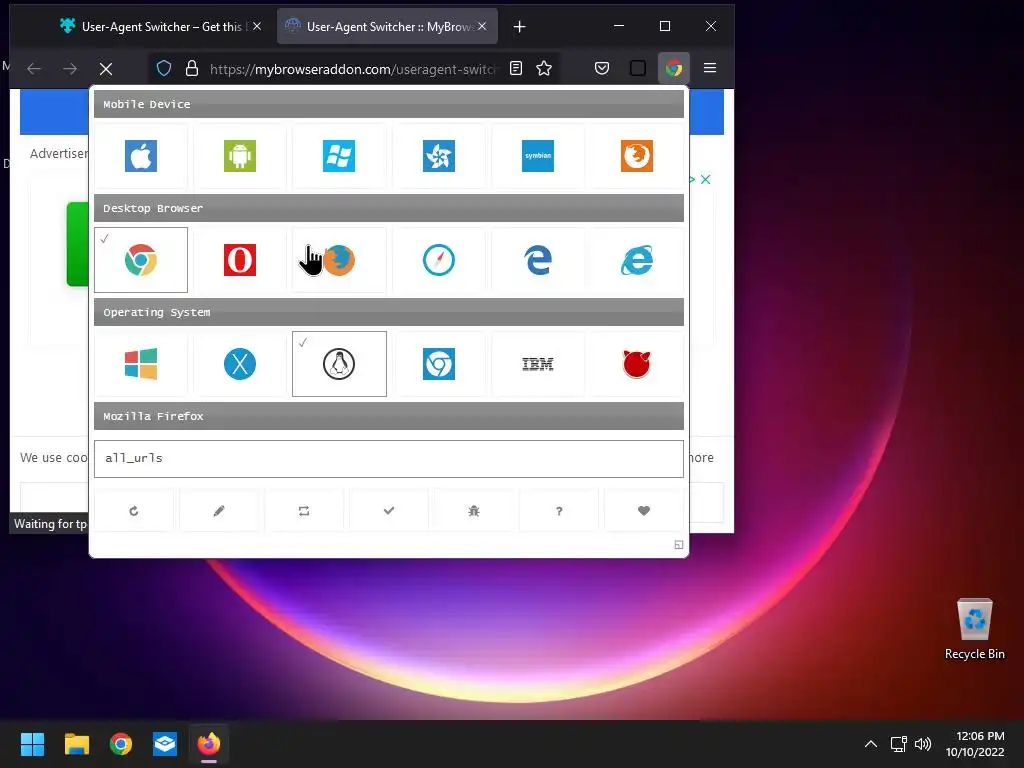Select the Chrome desktop browser tile
Screen dimensions: 1024x768
pos(141,260)
